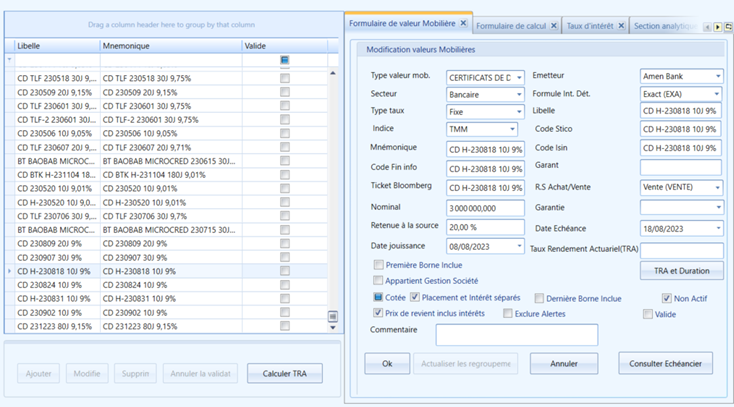734x407 pixels.
Task: Click scroll up arrow in list grid
Action: tap(333, 74)
